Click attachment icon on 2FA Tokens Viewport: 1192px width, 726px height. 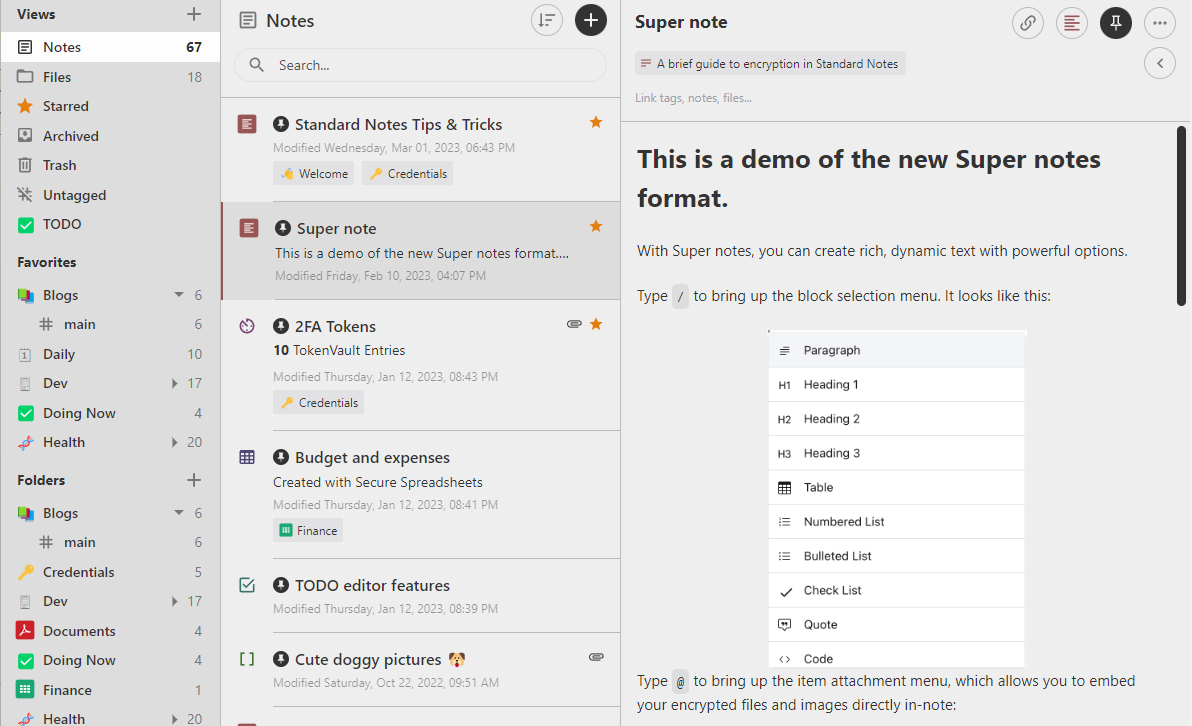point(574,325)
